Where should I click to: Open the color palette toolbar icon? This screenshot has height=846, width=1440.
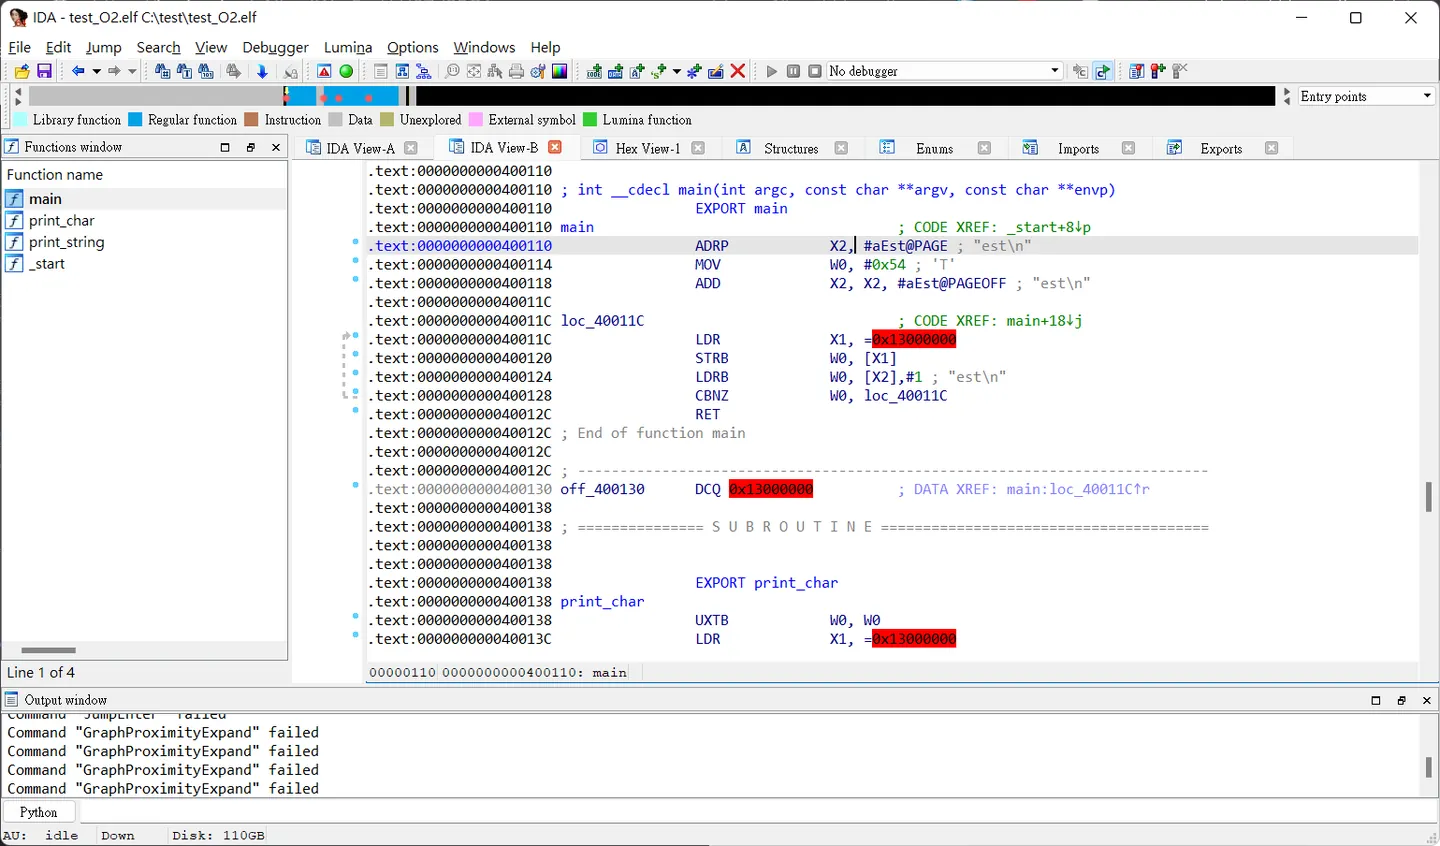[560, 71]
